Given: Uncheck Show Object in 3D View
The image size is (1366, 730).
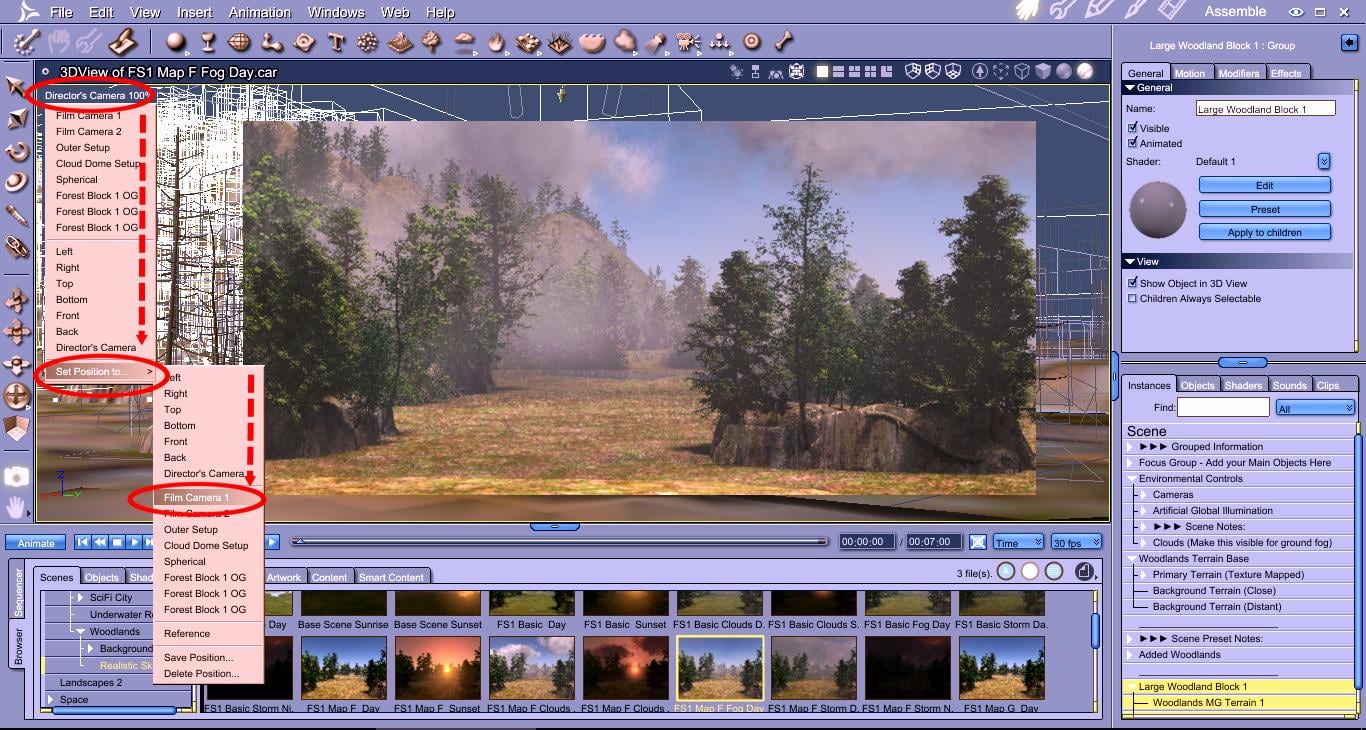Looking at the screenshot, I should coord(1132,283).
